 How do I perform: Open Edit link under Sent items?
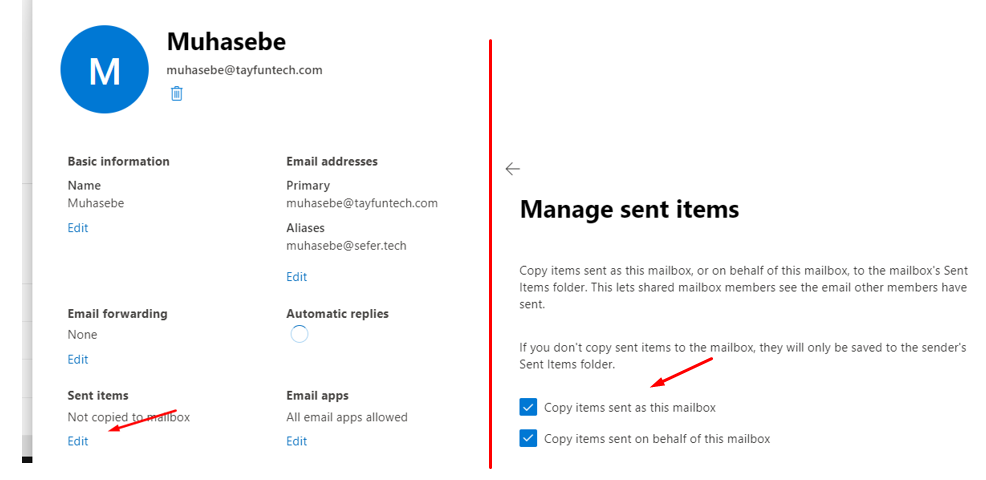[78, 442]
